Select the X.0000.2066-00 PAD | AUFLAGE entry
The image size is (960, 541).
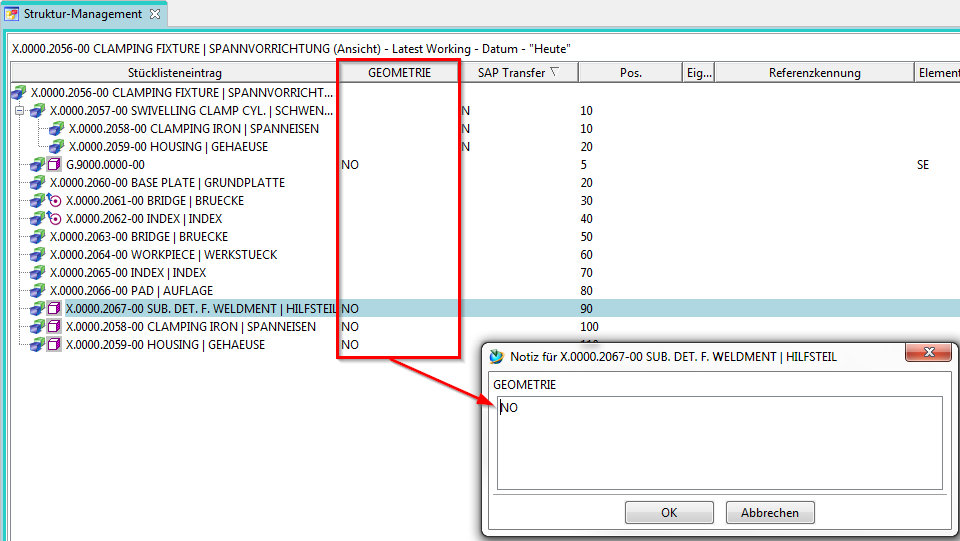pyautogui.click(x=131, y=291)
